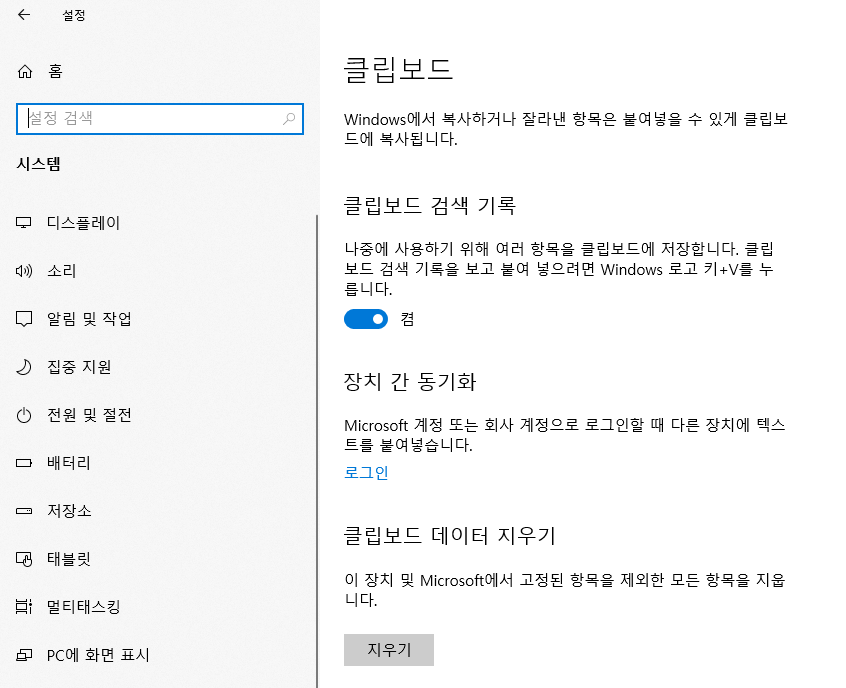Click the 태블릿 device icon

pyautogui.click(x=25, y=559)
